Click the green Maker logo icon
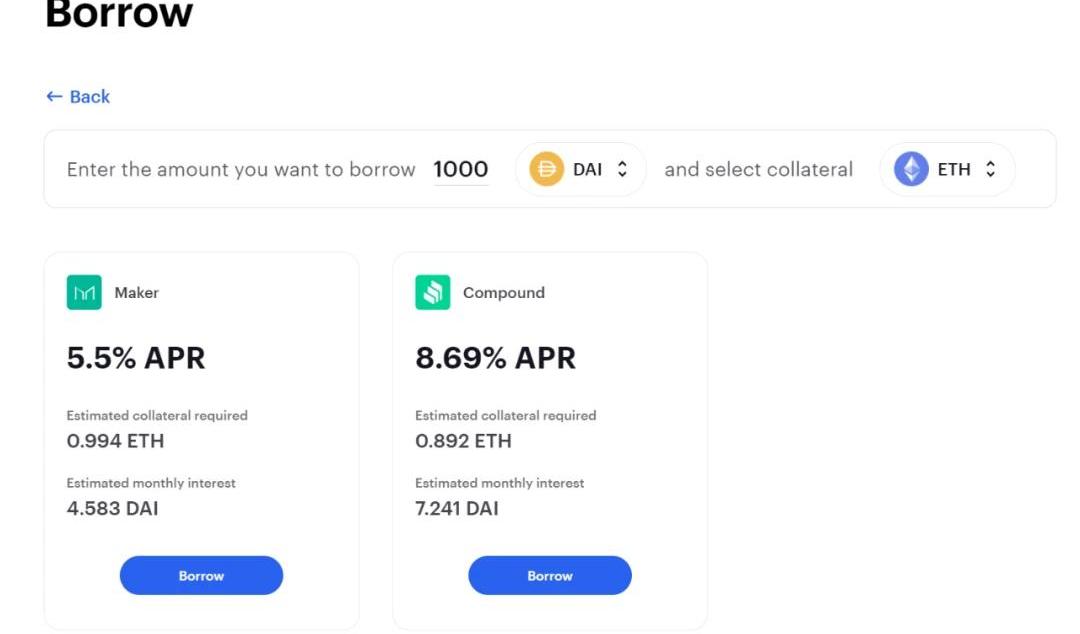Screen dimensions: 1080x634 [84, 293]
